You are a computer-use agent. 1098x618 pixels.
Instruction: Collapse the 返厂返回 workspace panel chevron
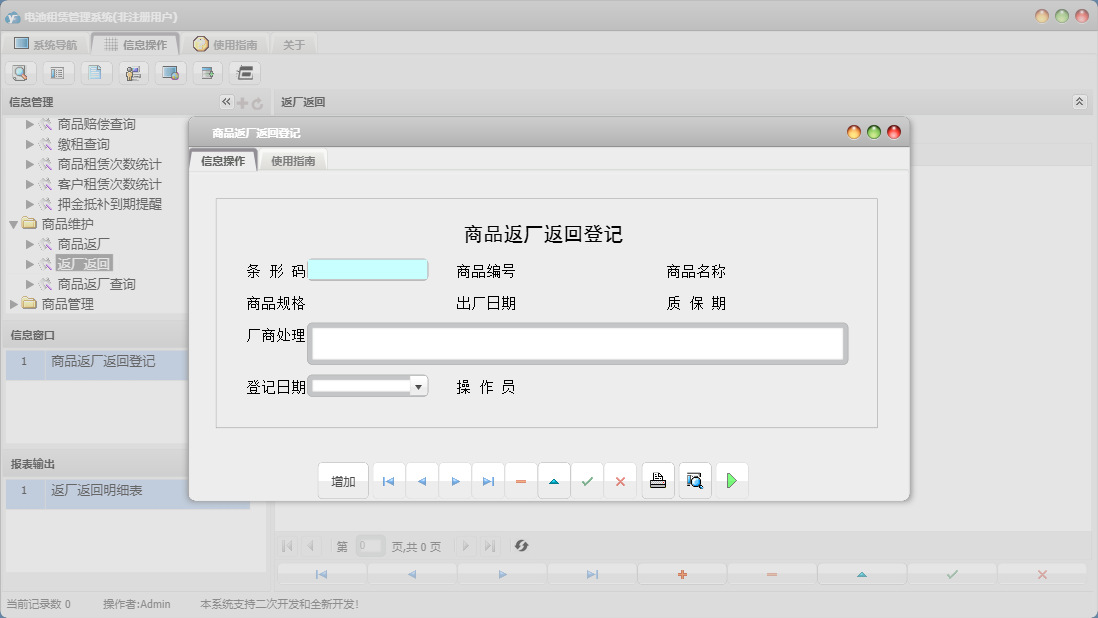1078,101
